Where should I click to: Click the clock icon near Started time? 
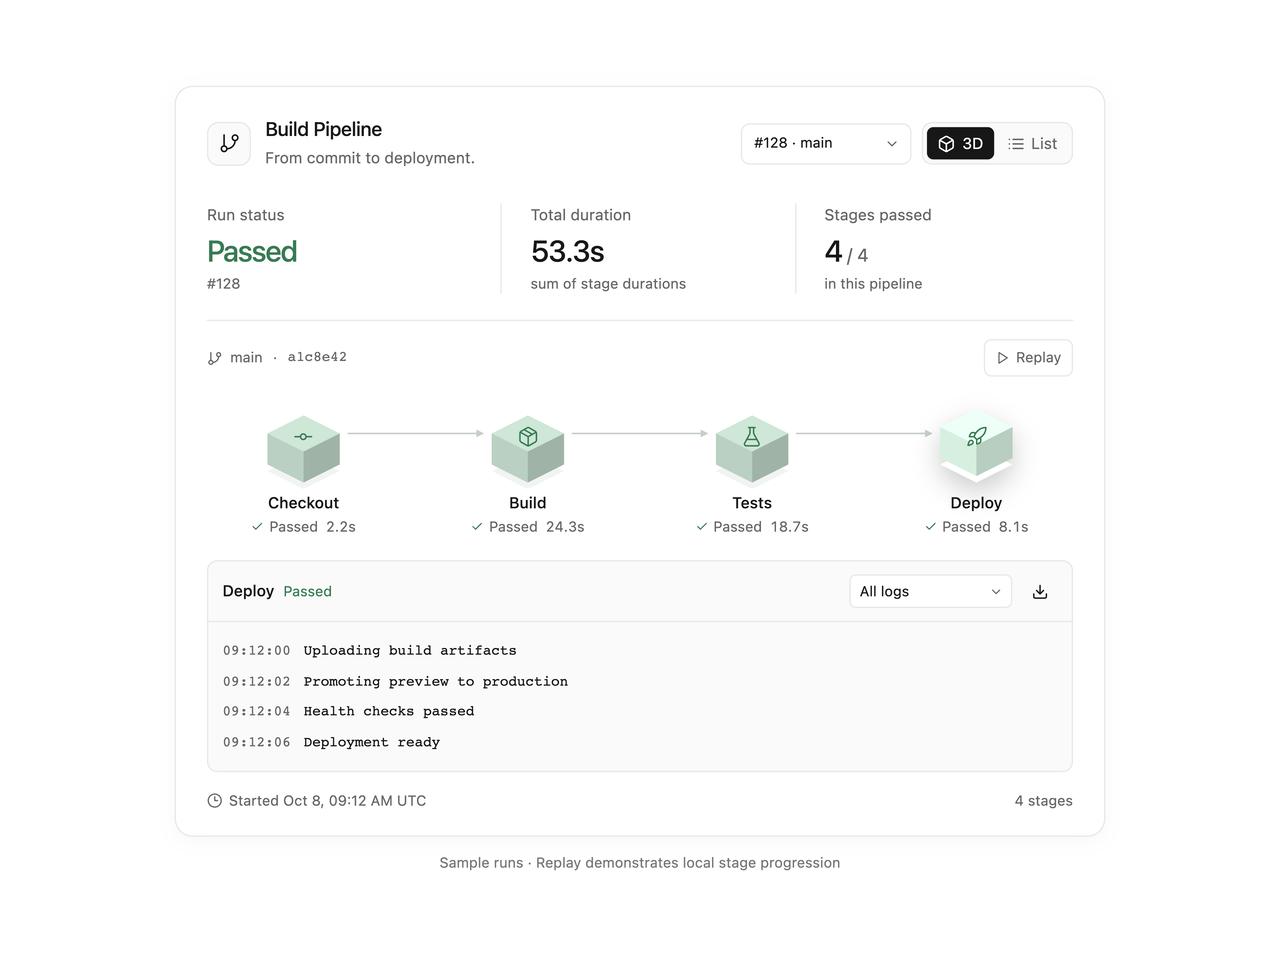coord(214,801)
